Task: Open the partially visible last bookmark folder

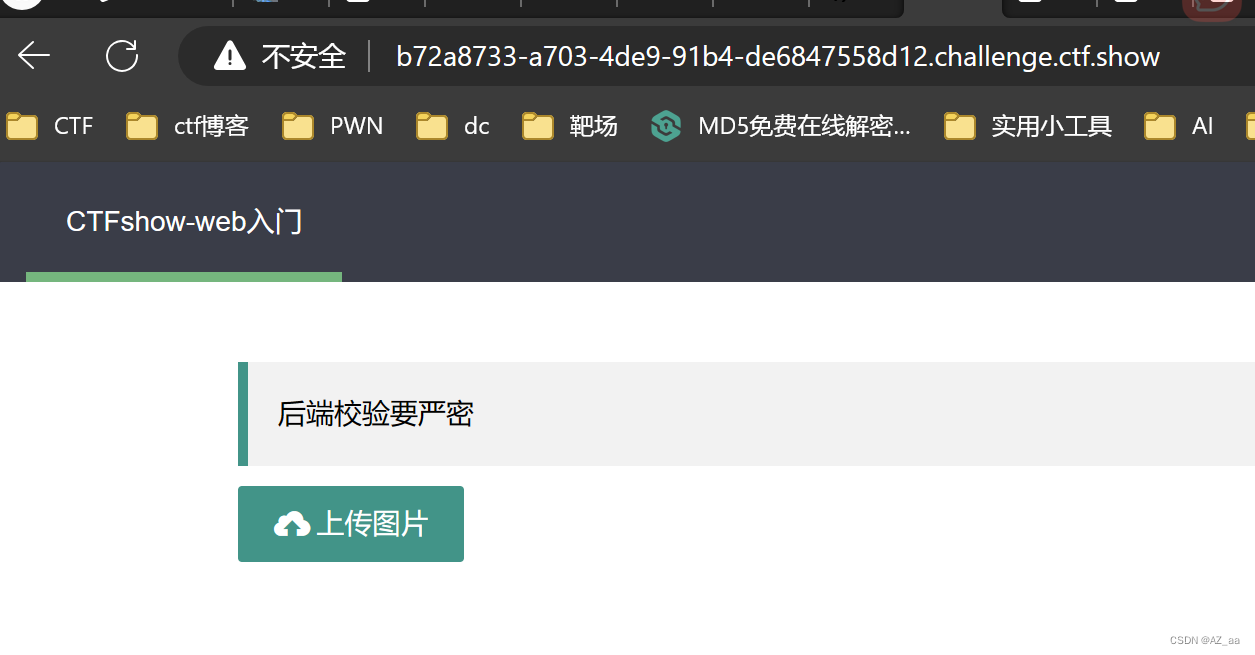Action: 1249,126
